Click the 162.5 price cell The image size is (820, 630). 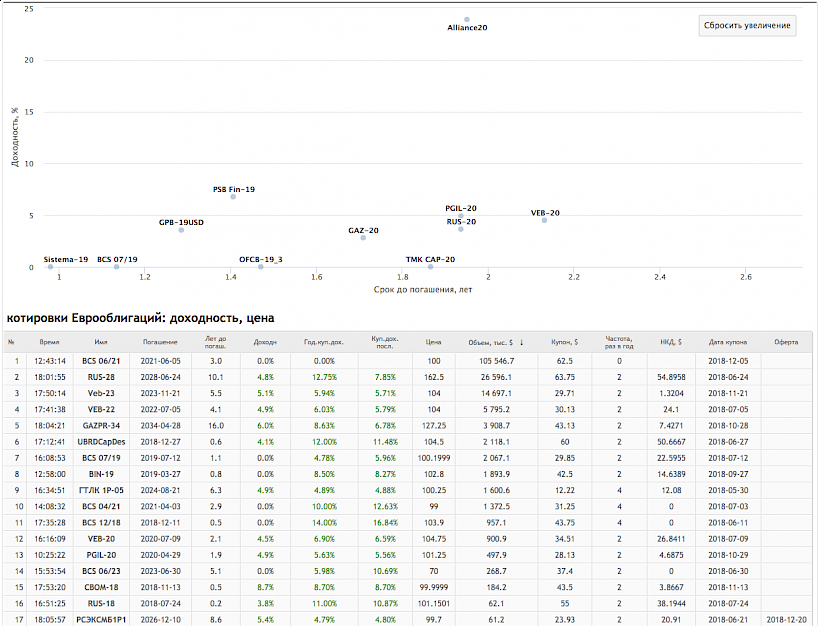434,377
